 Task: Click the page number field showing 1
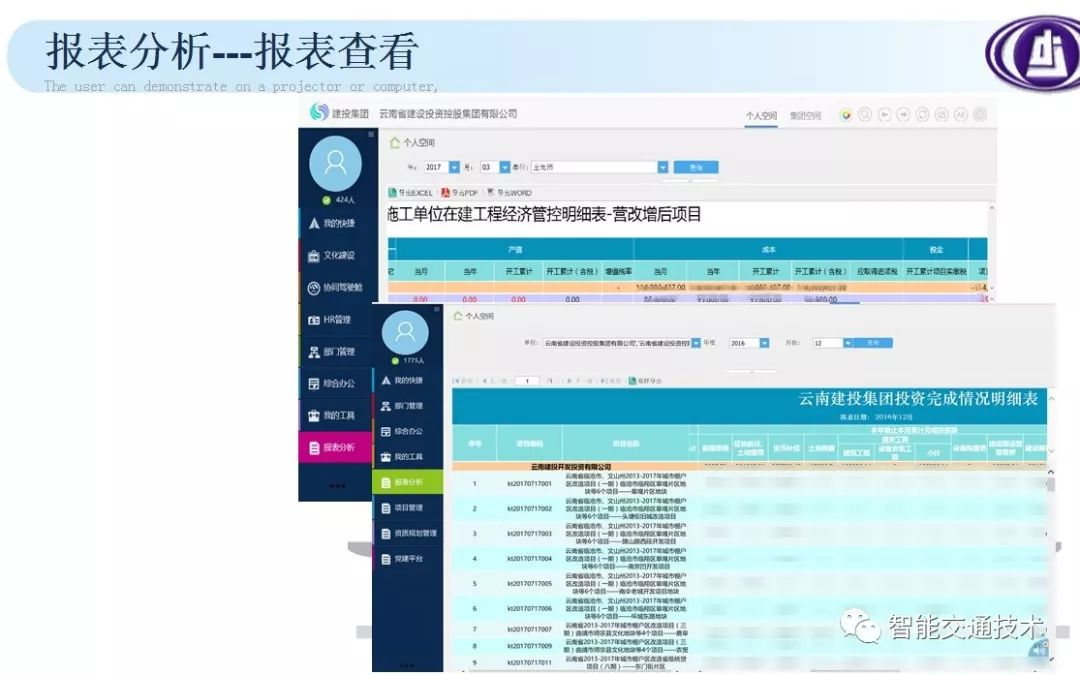(x=527, y=381)
